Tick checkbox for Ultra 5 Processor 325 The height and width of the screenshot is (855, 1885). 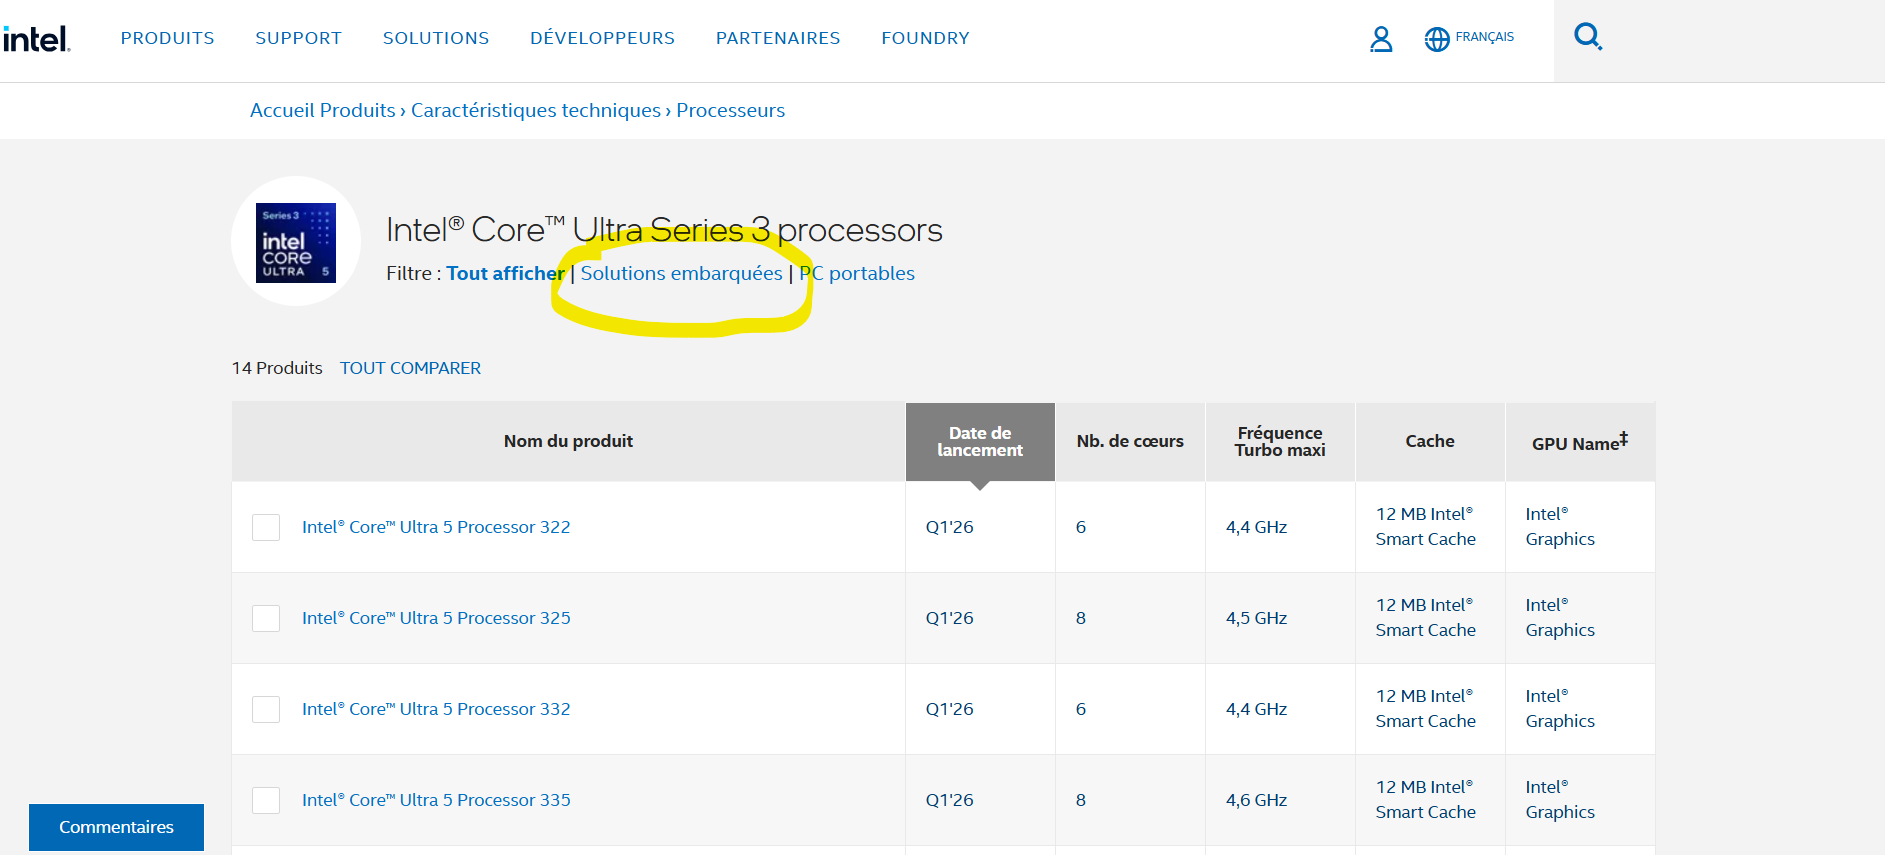point(266,618)
